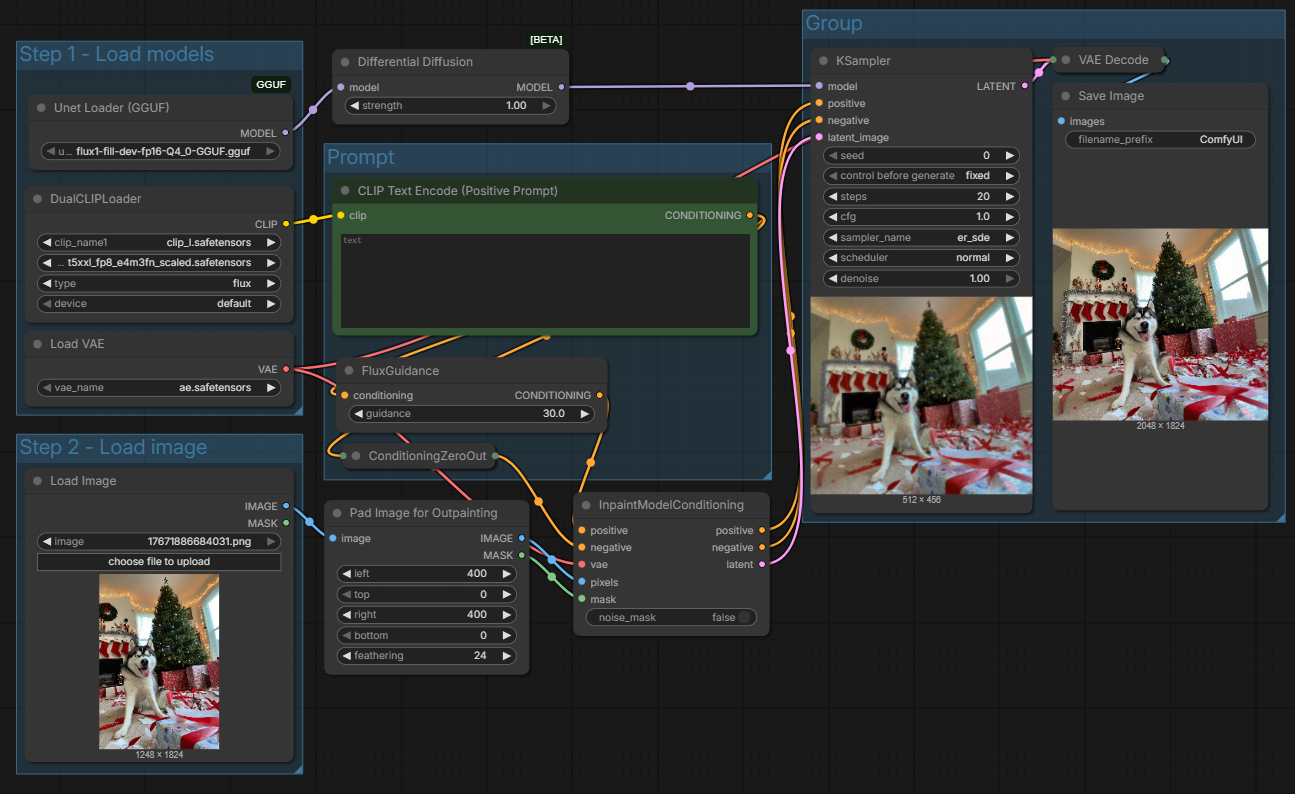Click the positive prompt text area
This screenshot has height=794, width=1295.
tap(545, 281)
